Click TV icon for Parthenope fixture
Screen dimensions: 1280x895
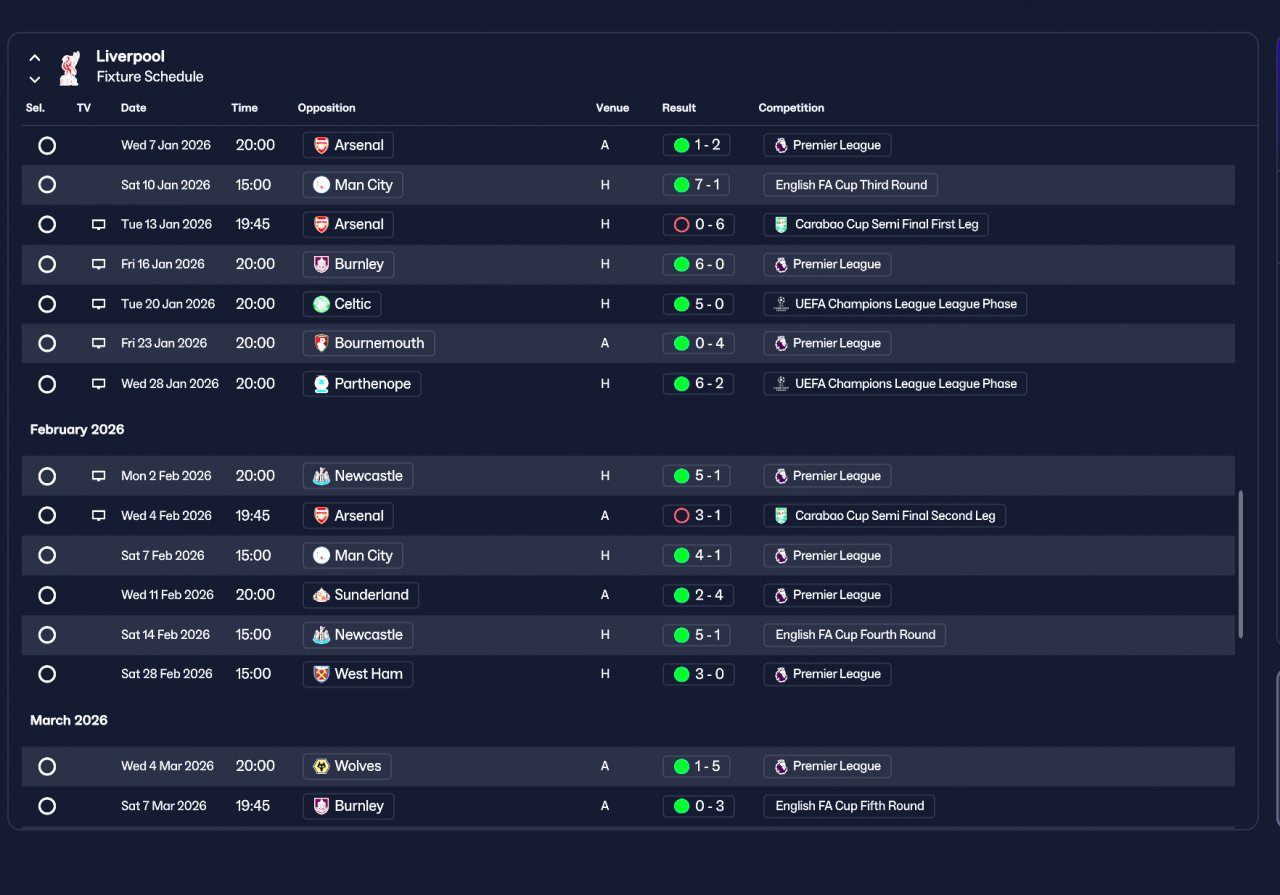tap(98, 384)
